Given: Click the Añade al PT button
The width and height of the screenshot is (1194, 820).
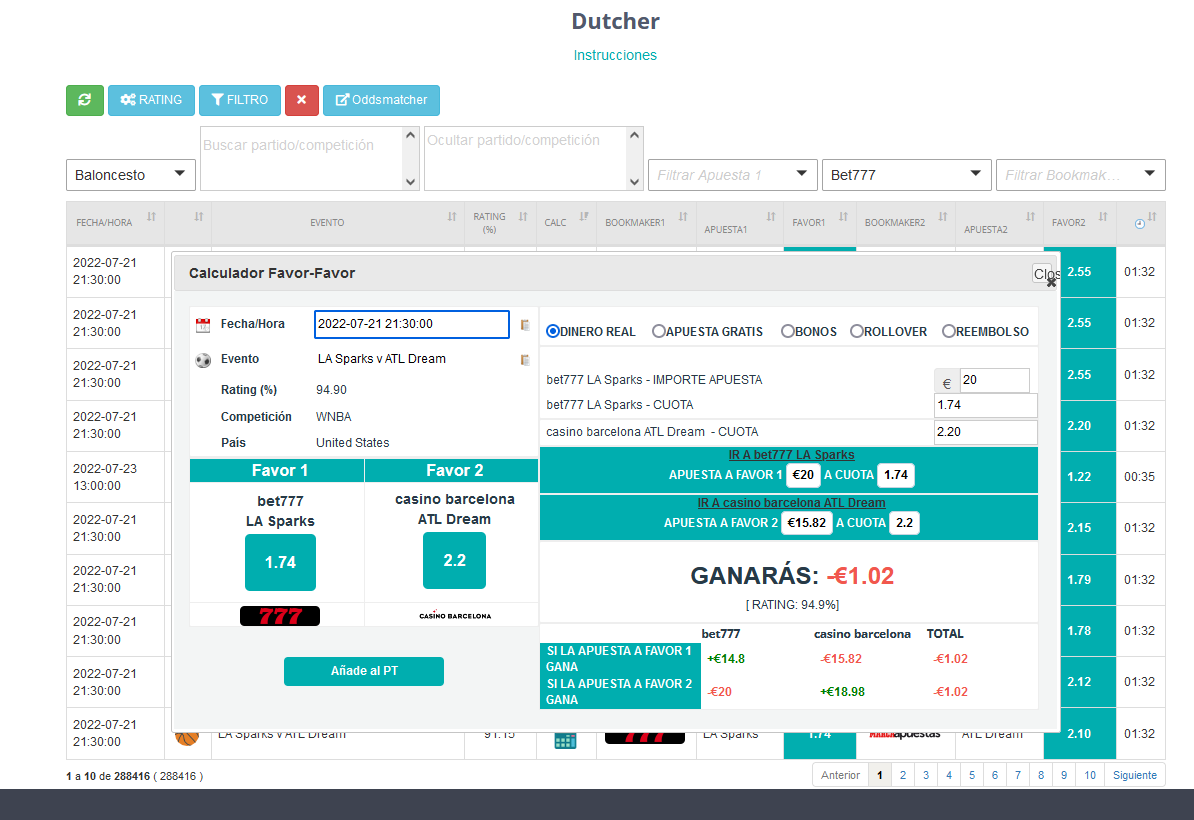Looking at the screenshot, I should (364, 671).
